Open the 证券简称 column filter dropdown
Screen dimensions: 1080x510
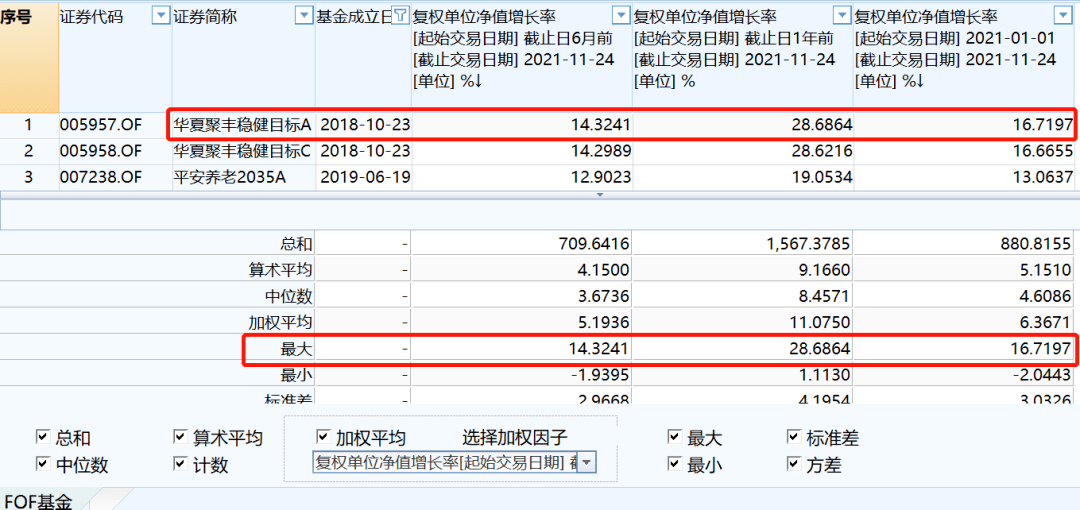click(304, 17)
